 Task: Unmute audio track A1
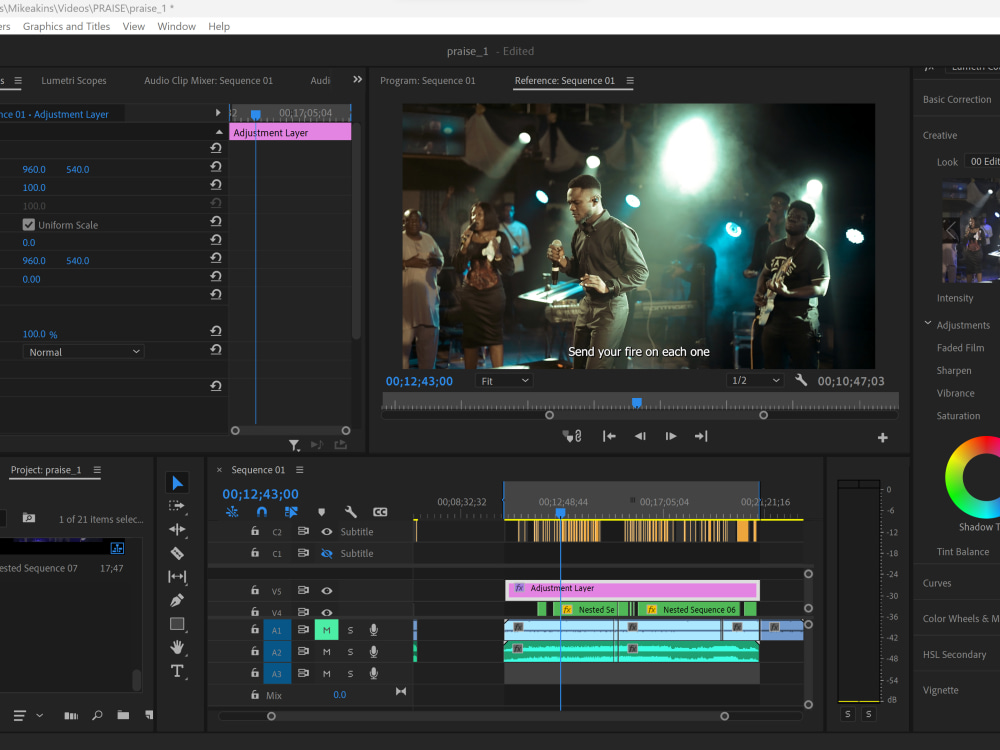click(327, 629)
